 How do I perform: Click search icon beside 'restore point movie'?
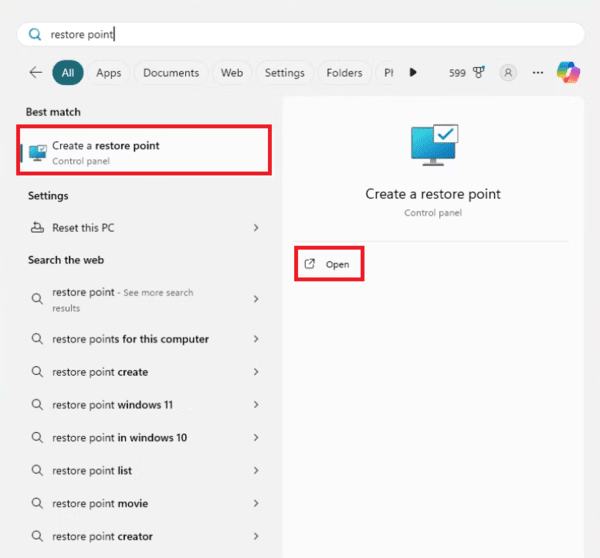pos(37,503)
